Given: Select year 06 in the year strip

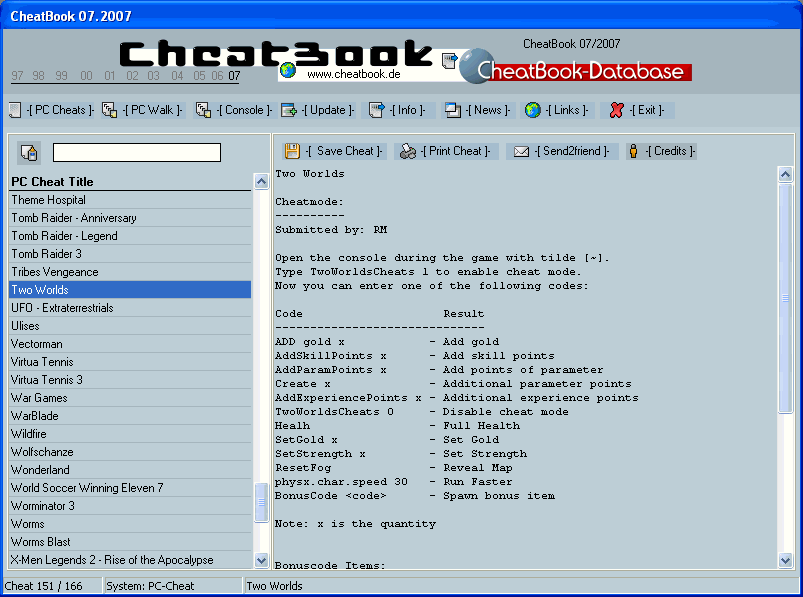Looking at the screenshot, I should coord(218,76).
